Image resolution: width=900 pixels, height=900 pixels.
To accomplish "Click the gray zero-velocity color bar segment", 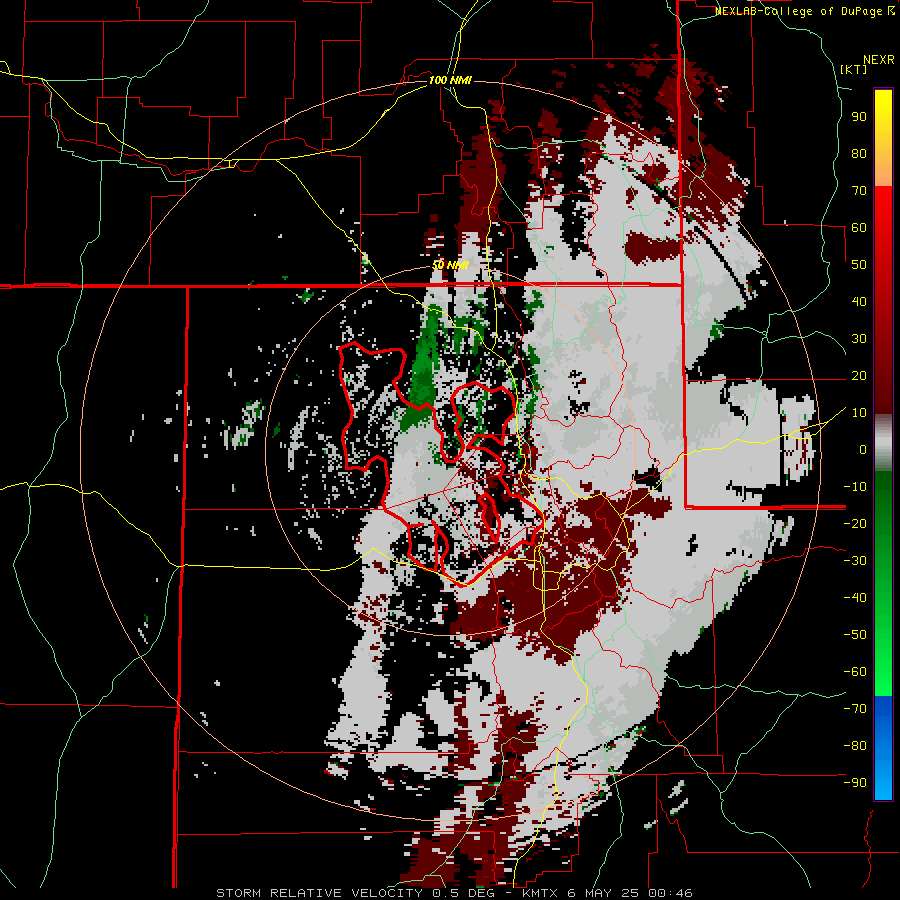I will [883, 445].
